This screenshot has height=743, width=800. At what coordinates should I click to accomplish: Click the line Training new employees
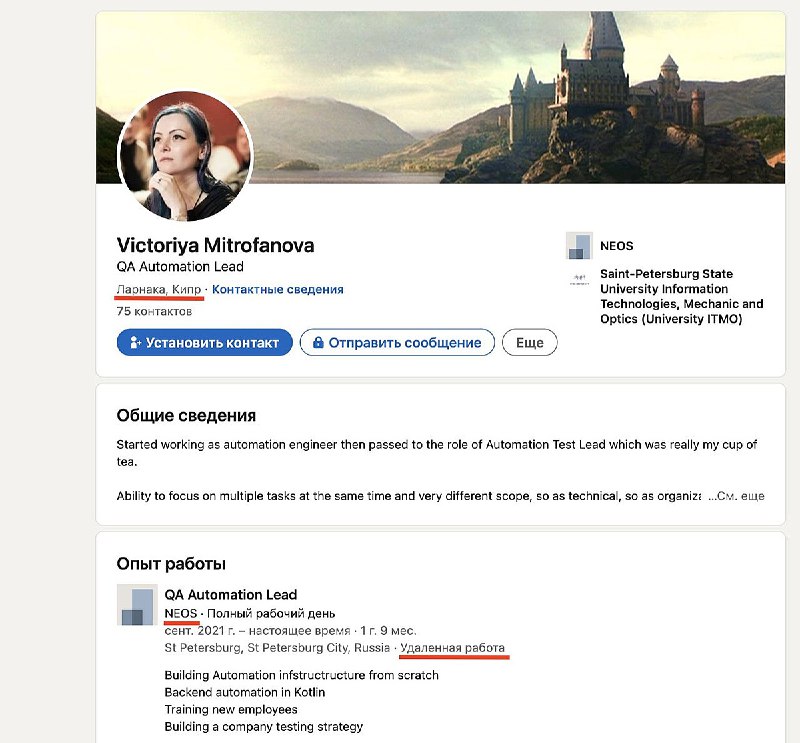point(231,709)
